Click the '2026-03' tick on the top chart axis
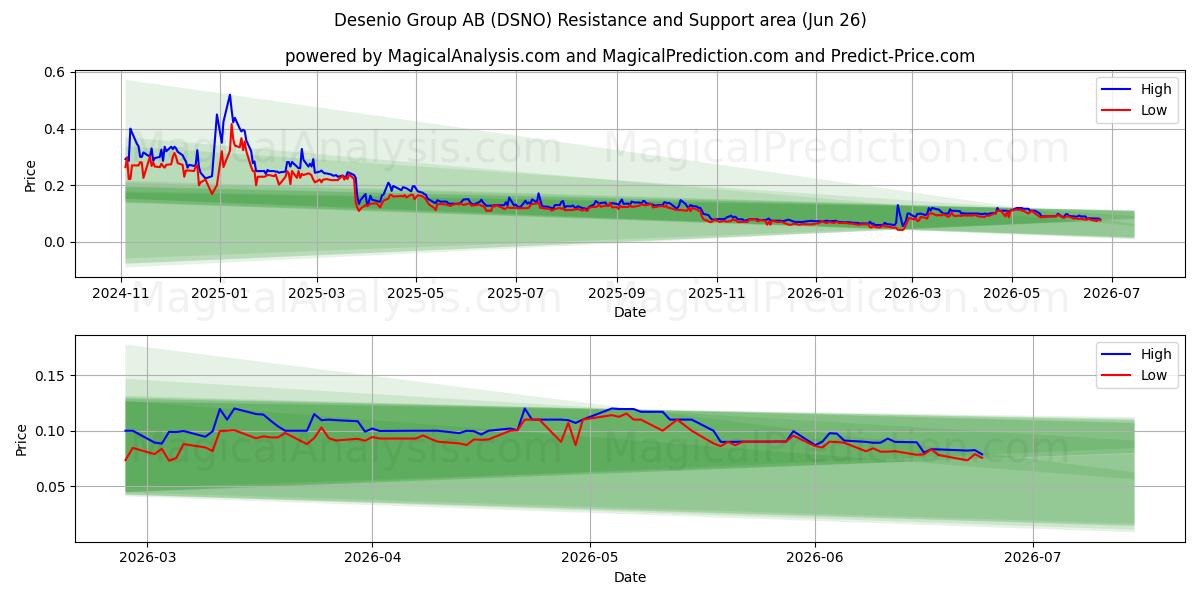1200x600 pixels. coord(911,294)
